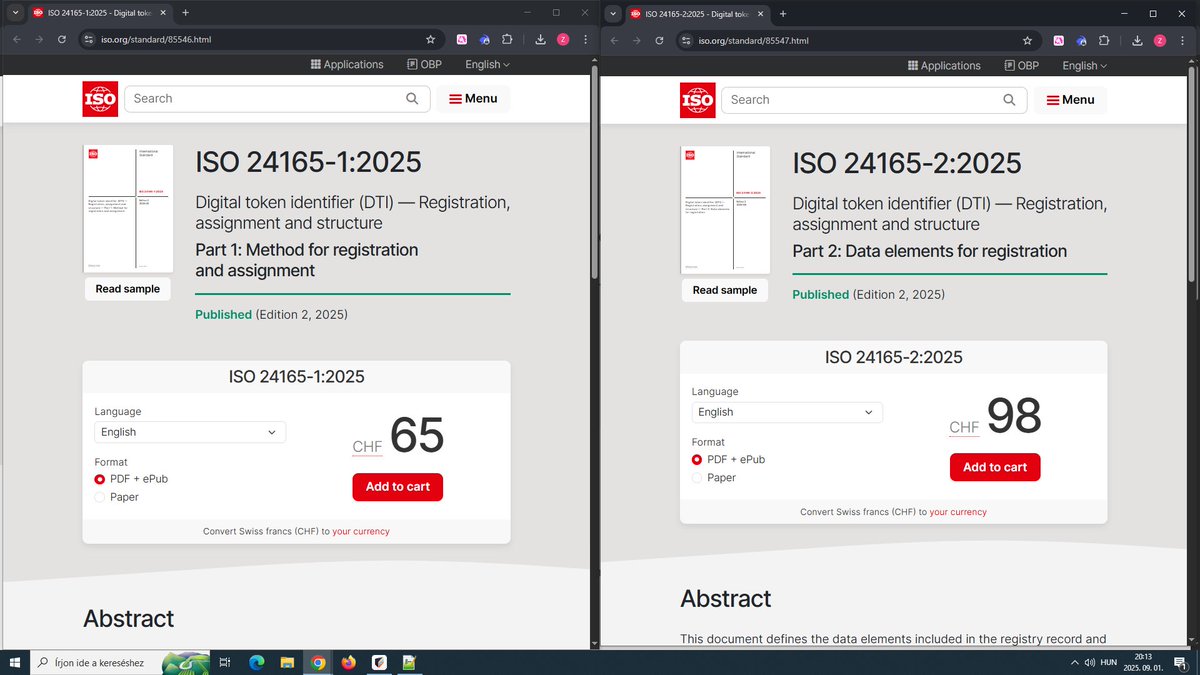Open File Explorer from the taskbar

(x=286, y=662)
